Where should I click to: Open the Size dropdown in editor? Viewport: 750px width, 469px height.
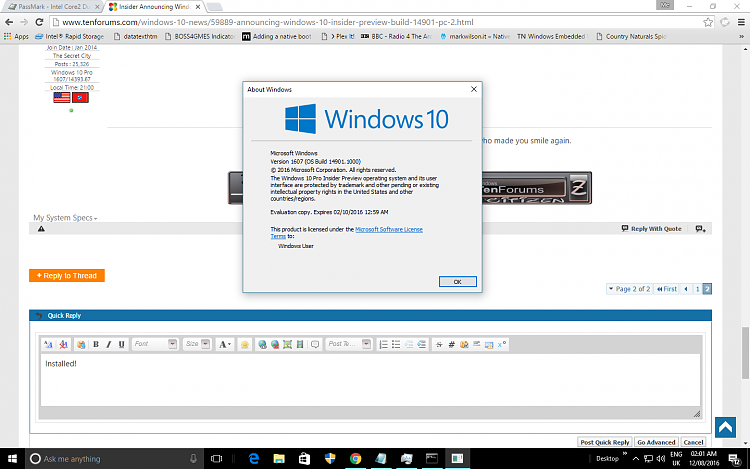(x=197, y=344)
